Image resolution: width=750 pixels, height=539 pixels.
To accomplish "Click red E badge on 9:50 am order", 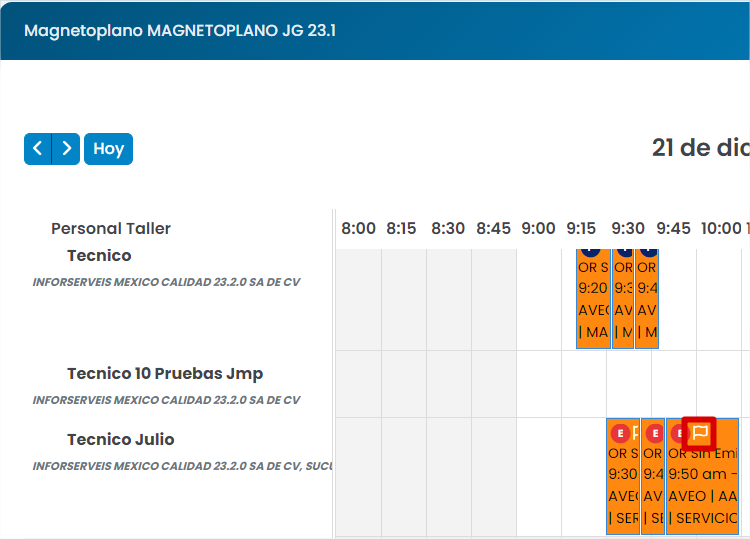I will pos(678,433).
